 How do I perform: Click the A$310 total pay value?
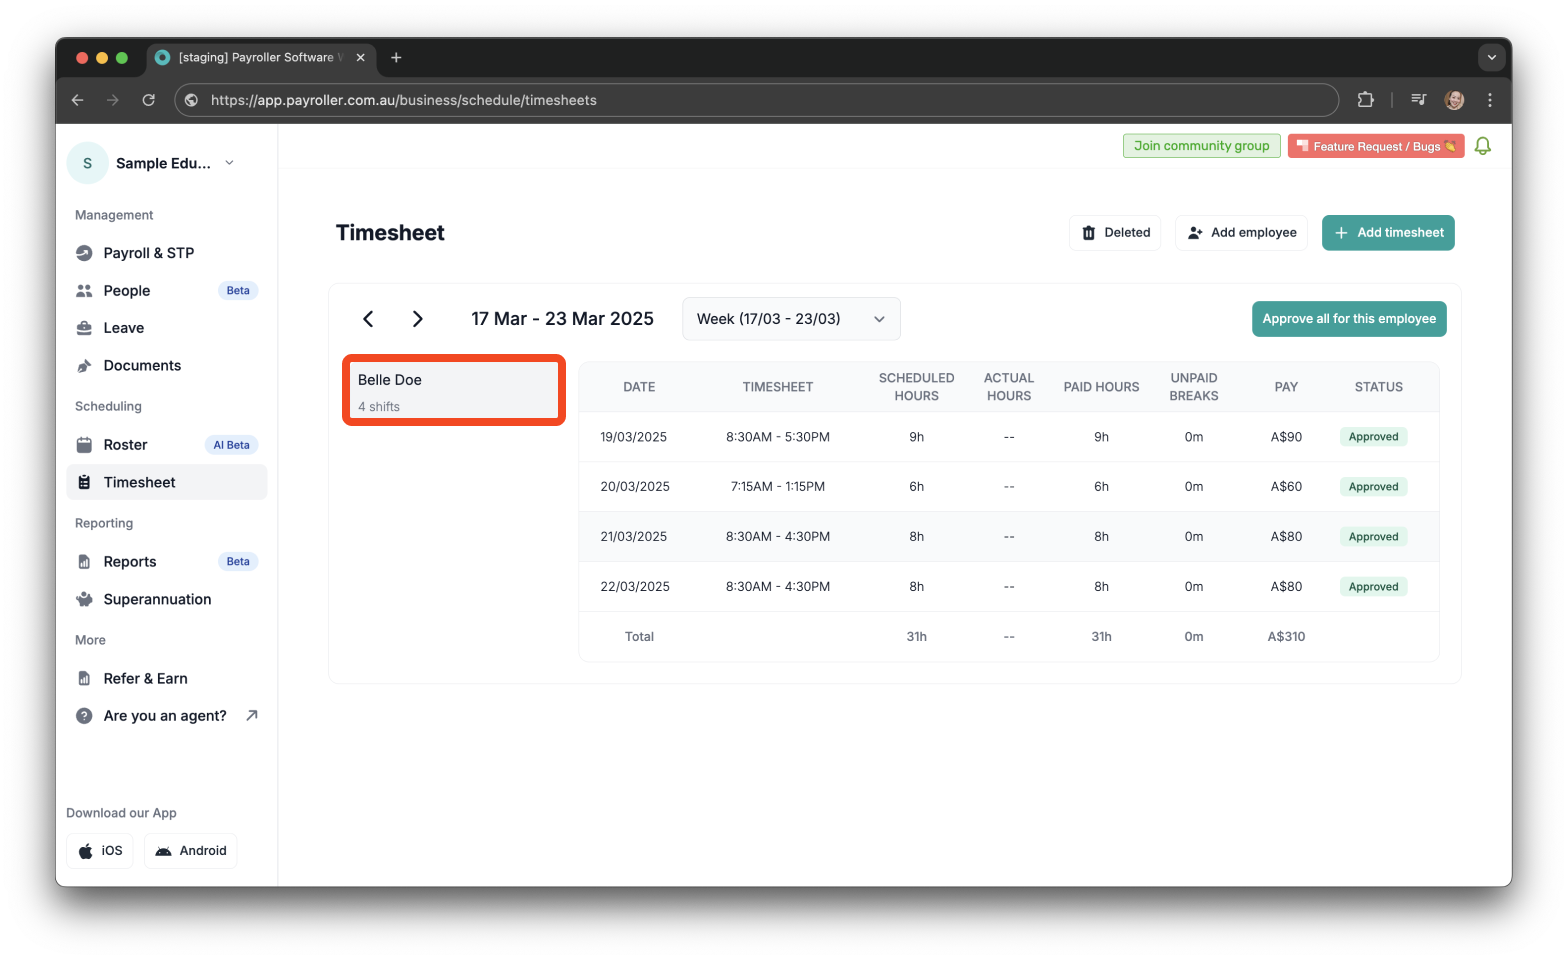1286,637
